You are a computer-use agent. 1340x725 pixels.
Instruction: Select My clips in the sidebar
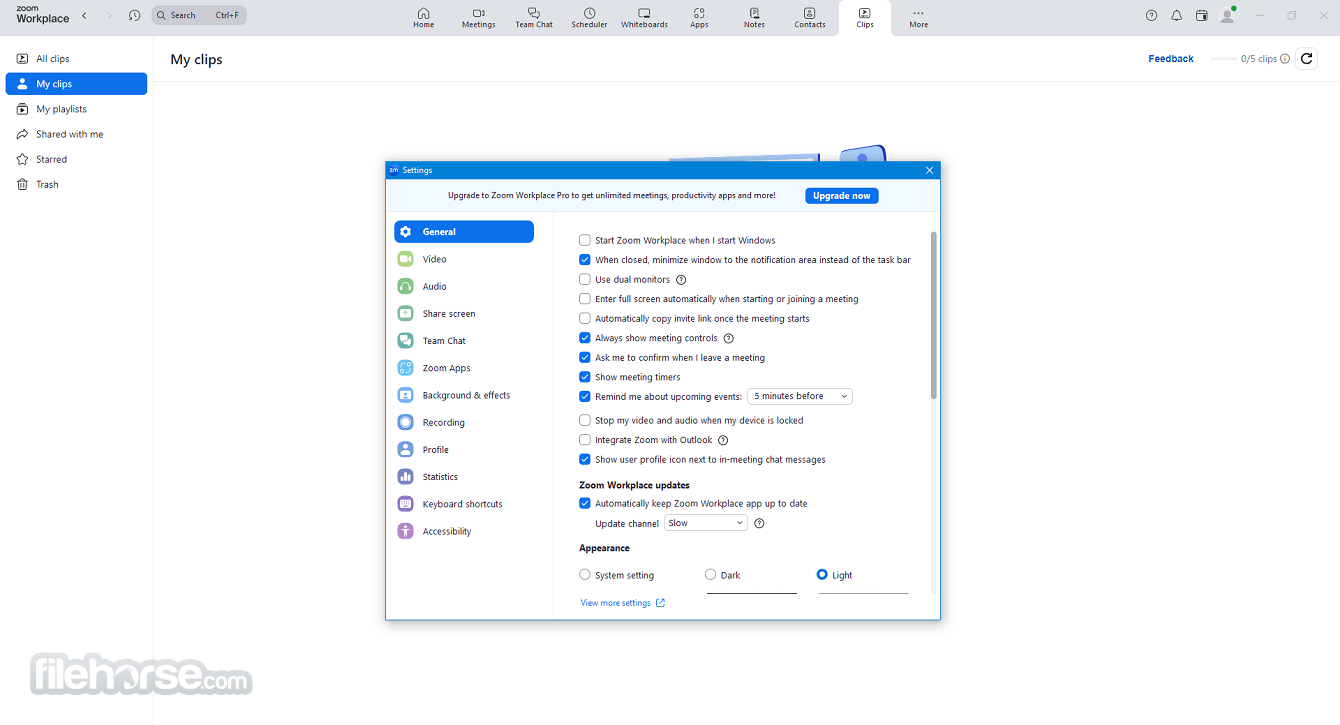(76, 84)
